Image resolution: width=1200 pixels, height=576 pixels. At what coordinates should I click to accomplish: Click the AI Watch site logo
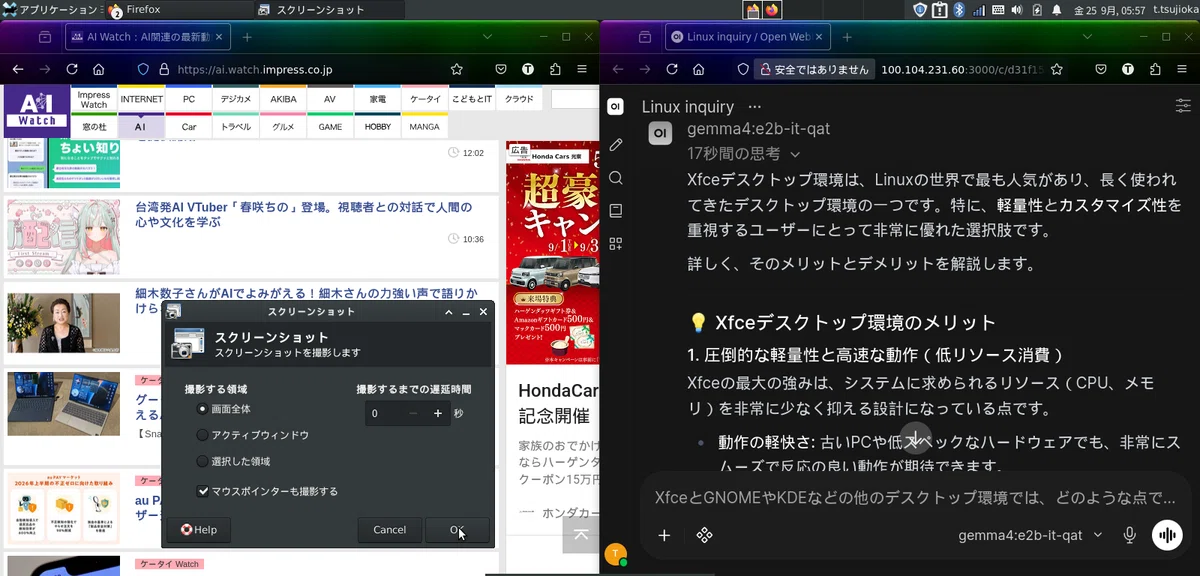click(37, 112)
